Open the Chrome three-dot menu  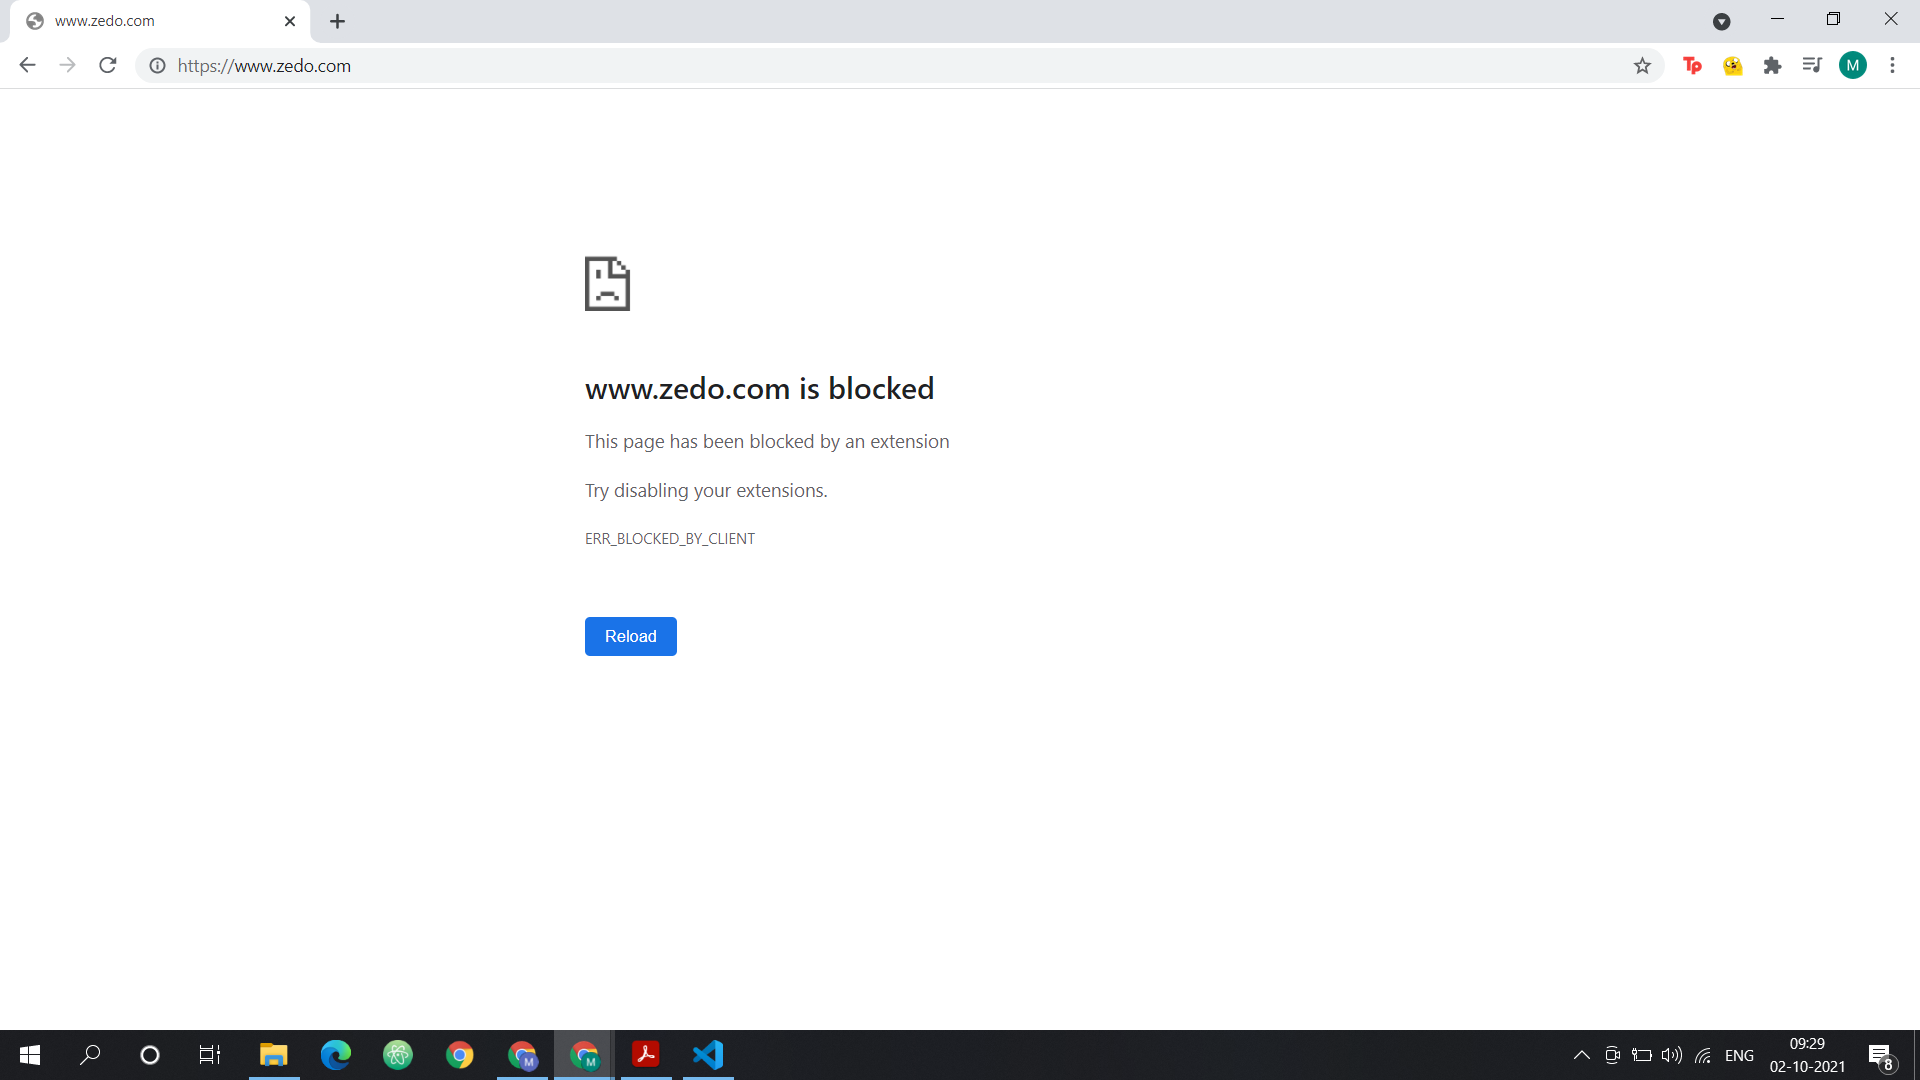coord(1893,65)
